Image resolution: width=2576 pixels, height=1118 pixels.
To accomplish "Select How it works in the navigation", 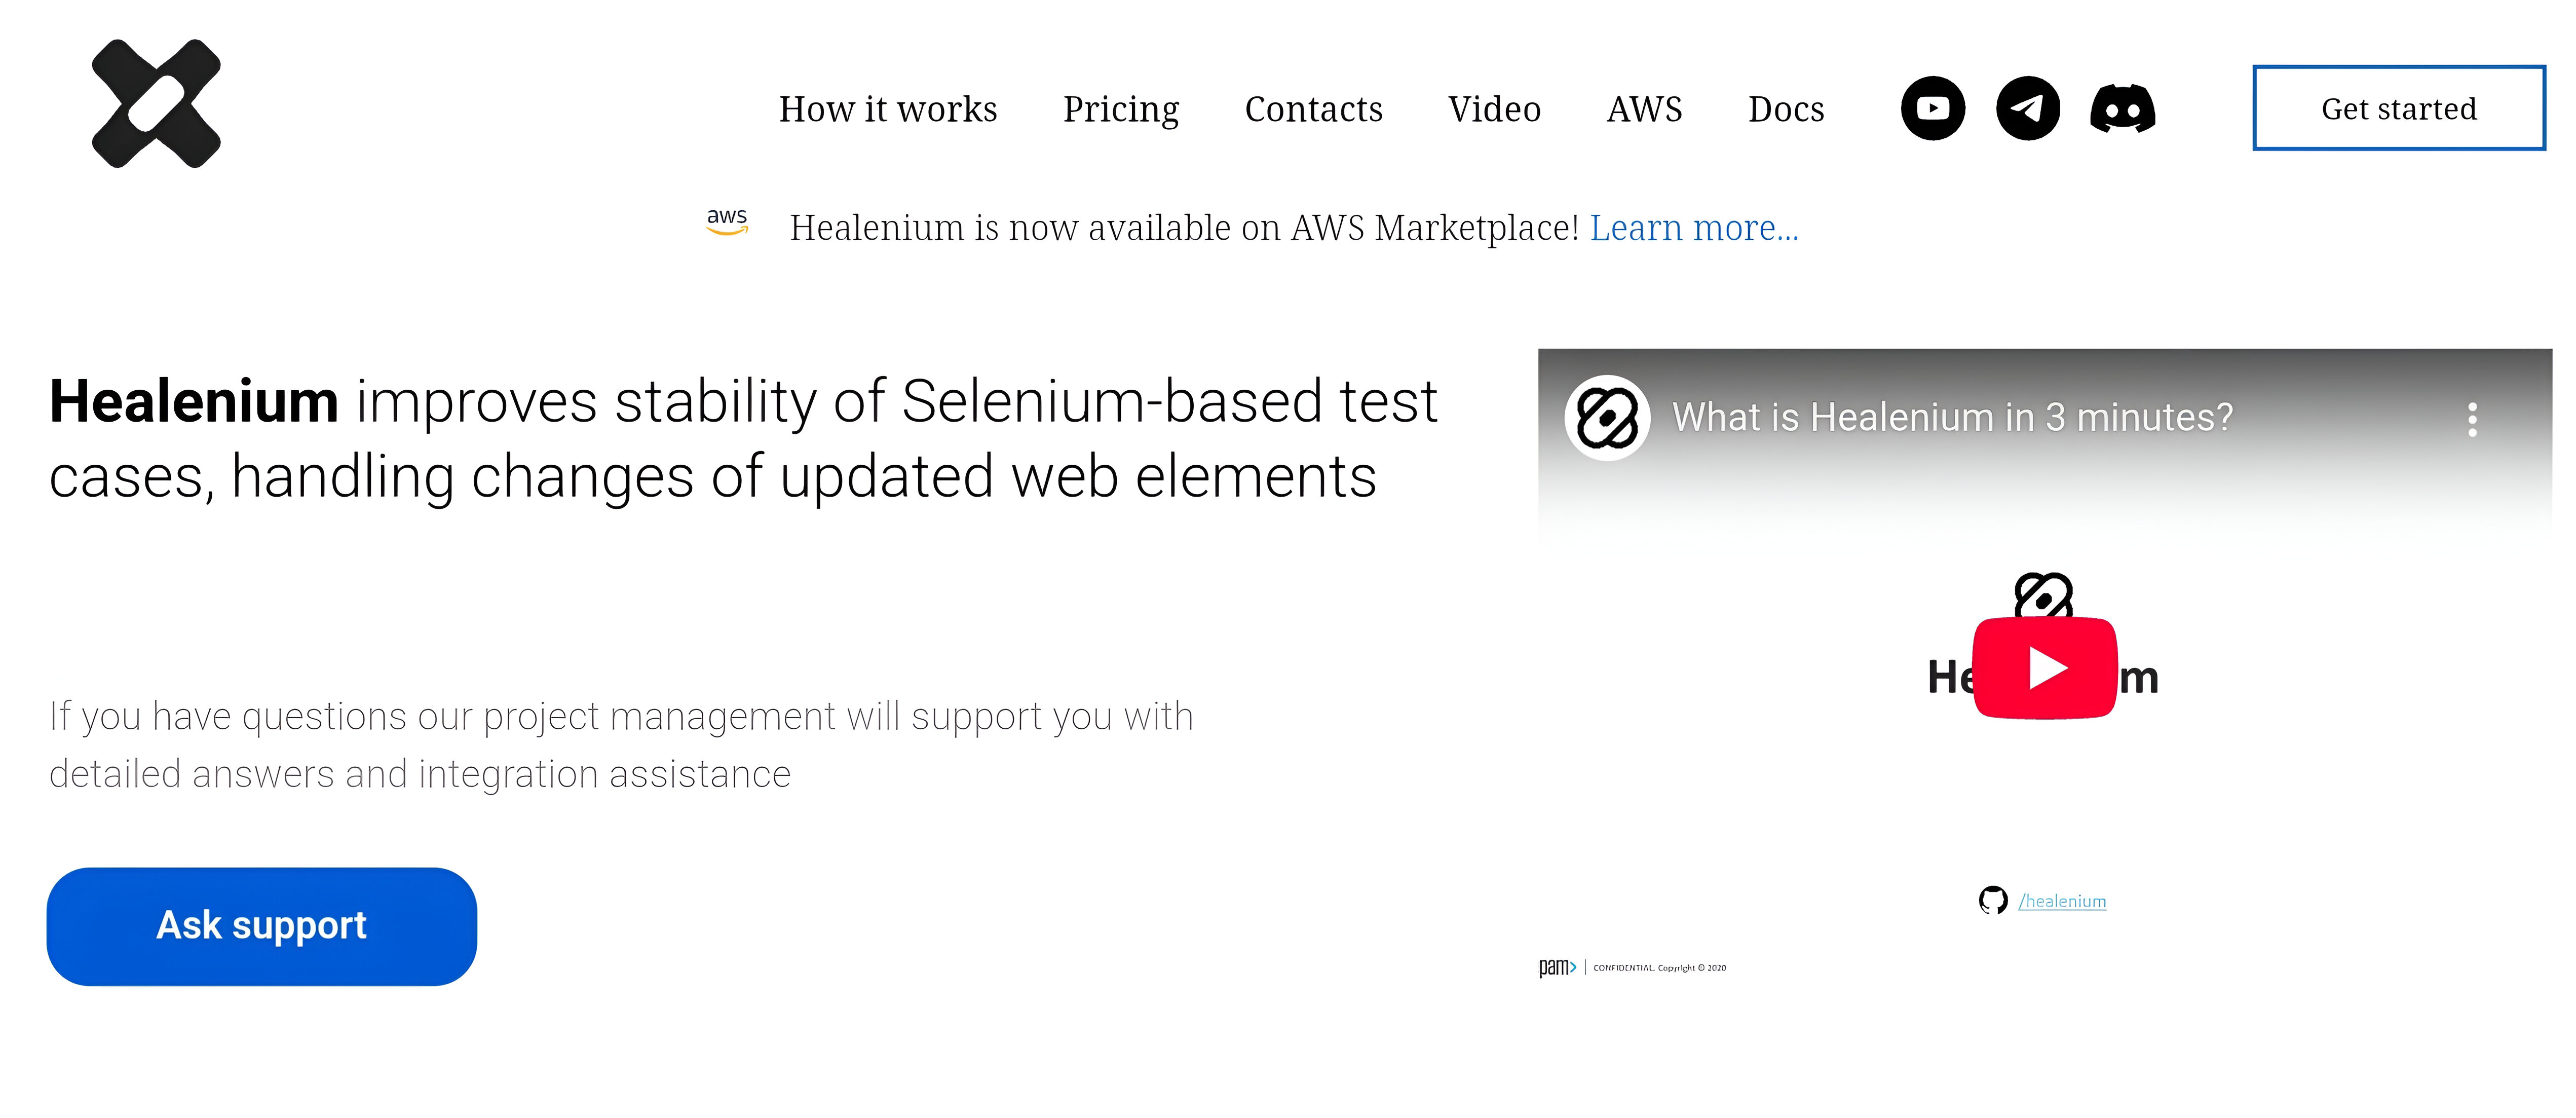I will 887,110.
